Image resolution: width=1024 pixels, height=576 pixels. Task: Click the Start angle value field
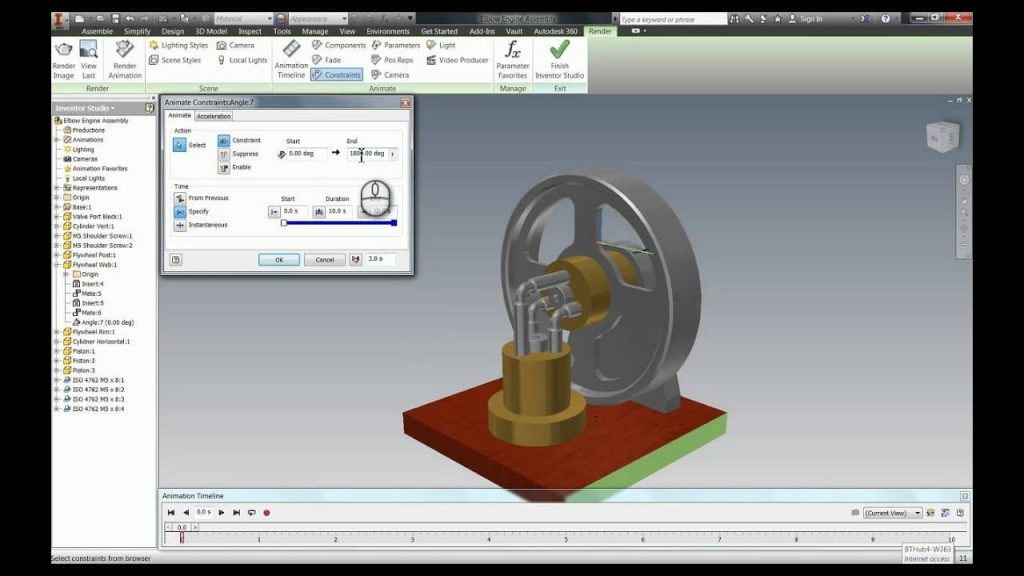(x=307, y=154)
